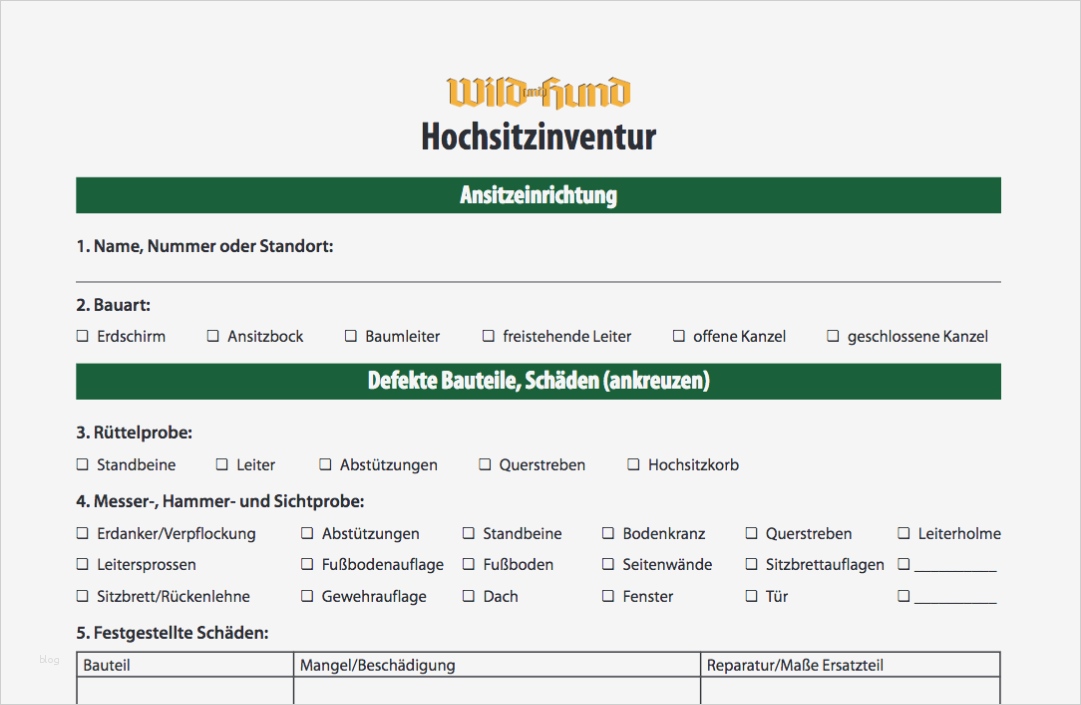The image size is (1081, 705).
Task: Click the '5. Festgestellte Schäden:' heading
Action: coord(172,633)
